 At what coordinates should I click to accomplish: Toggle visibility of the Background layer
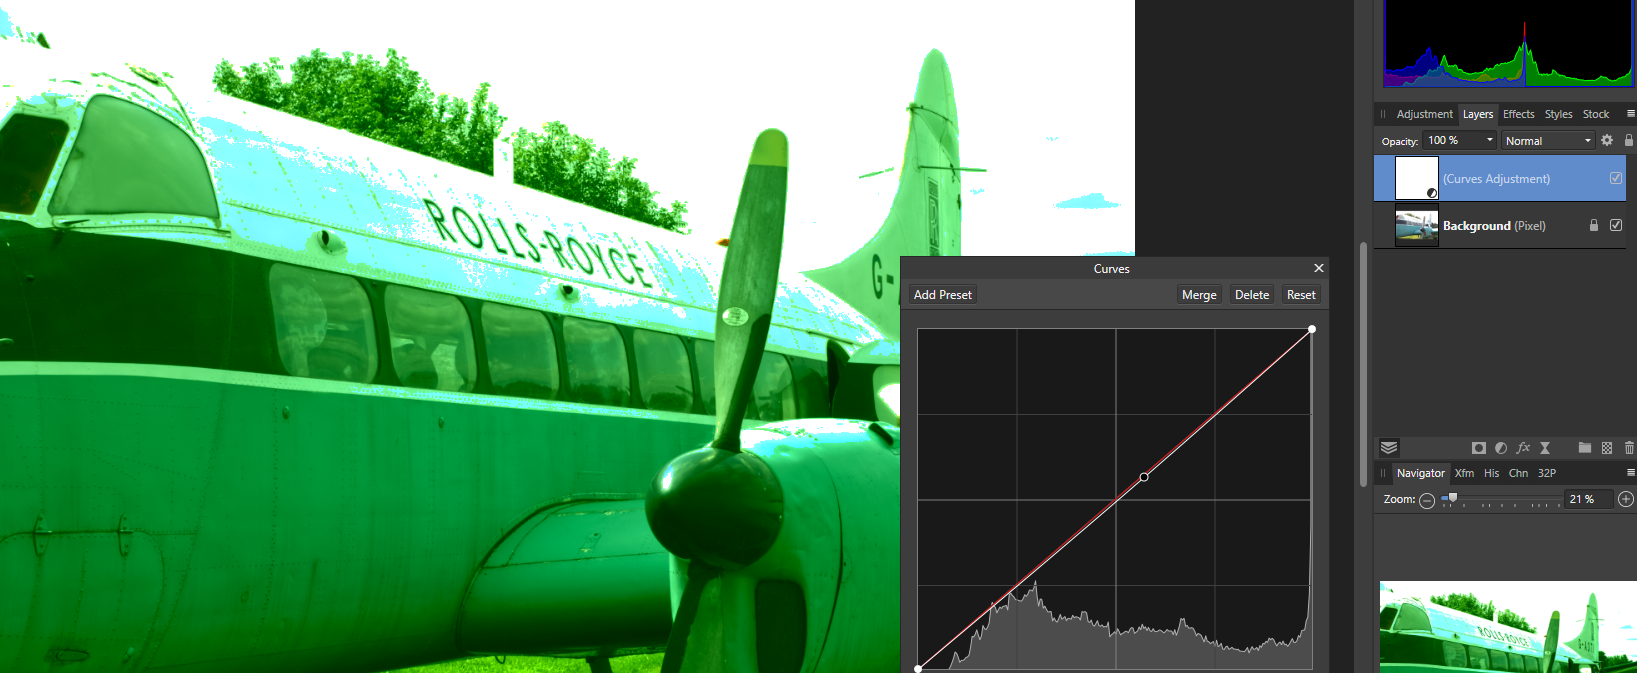[1616, 225]
